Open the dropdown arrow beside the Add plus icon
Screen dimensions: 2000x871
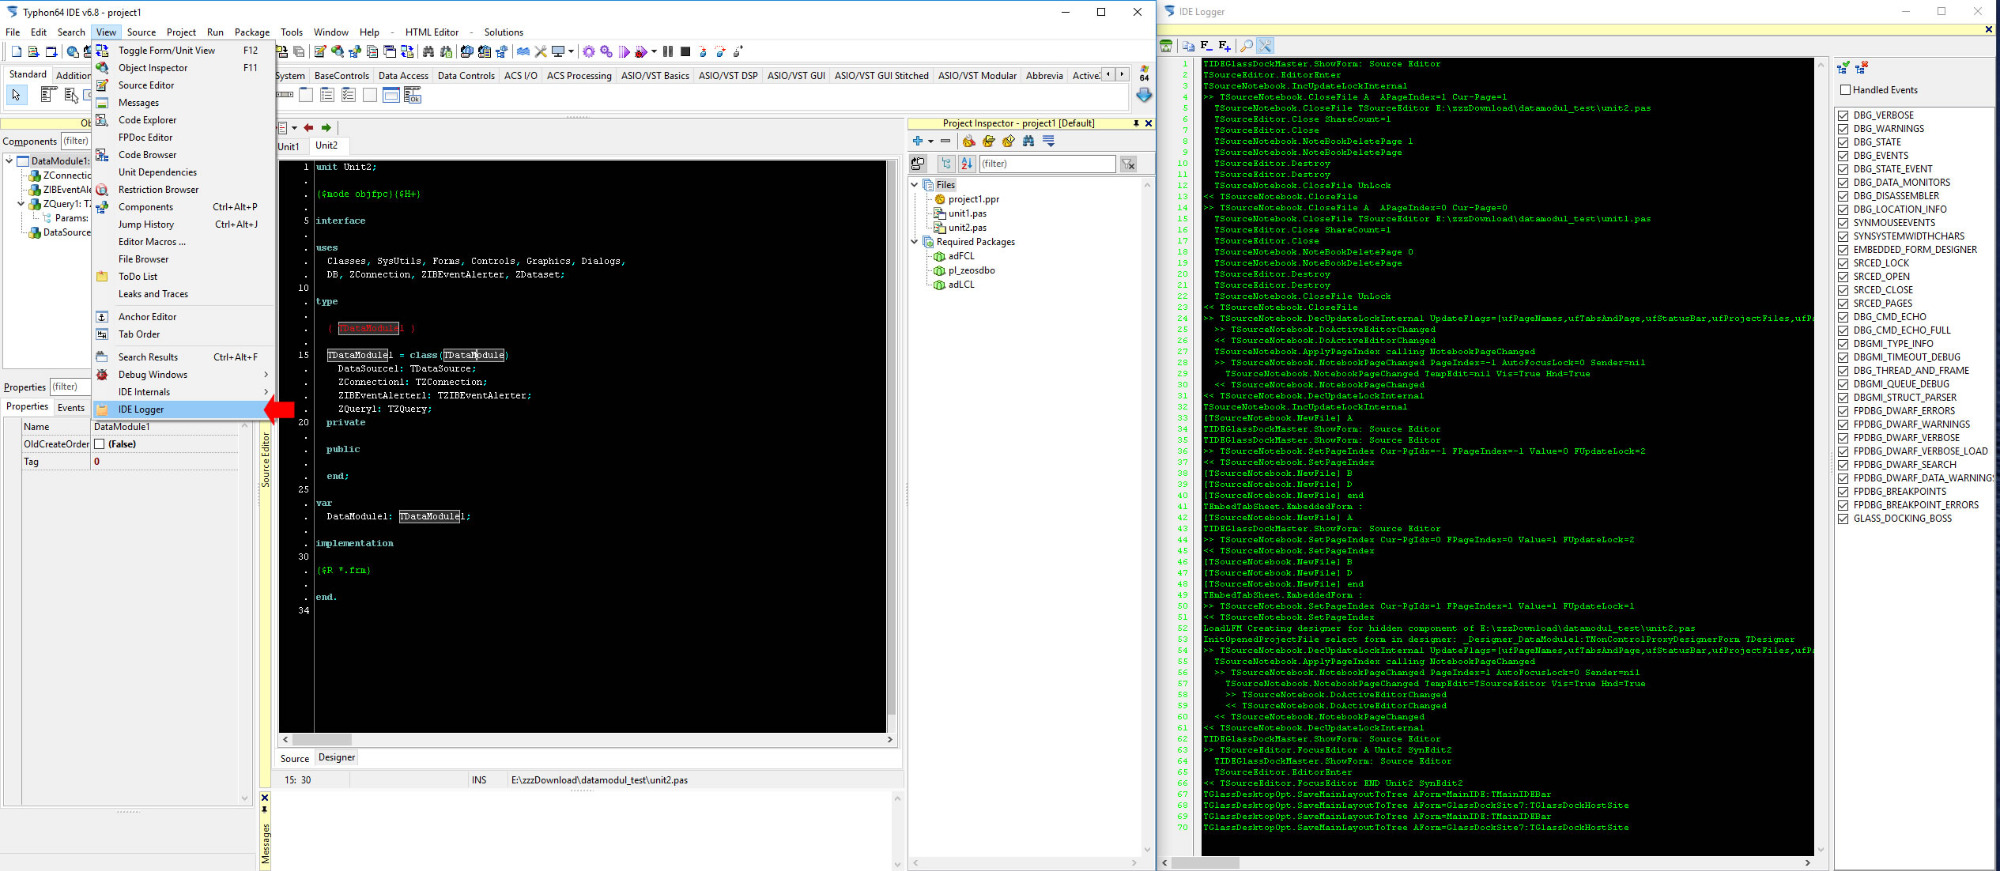[x=930, y=141]
